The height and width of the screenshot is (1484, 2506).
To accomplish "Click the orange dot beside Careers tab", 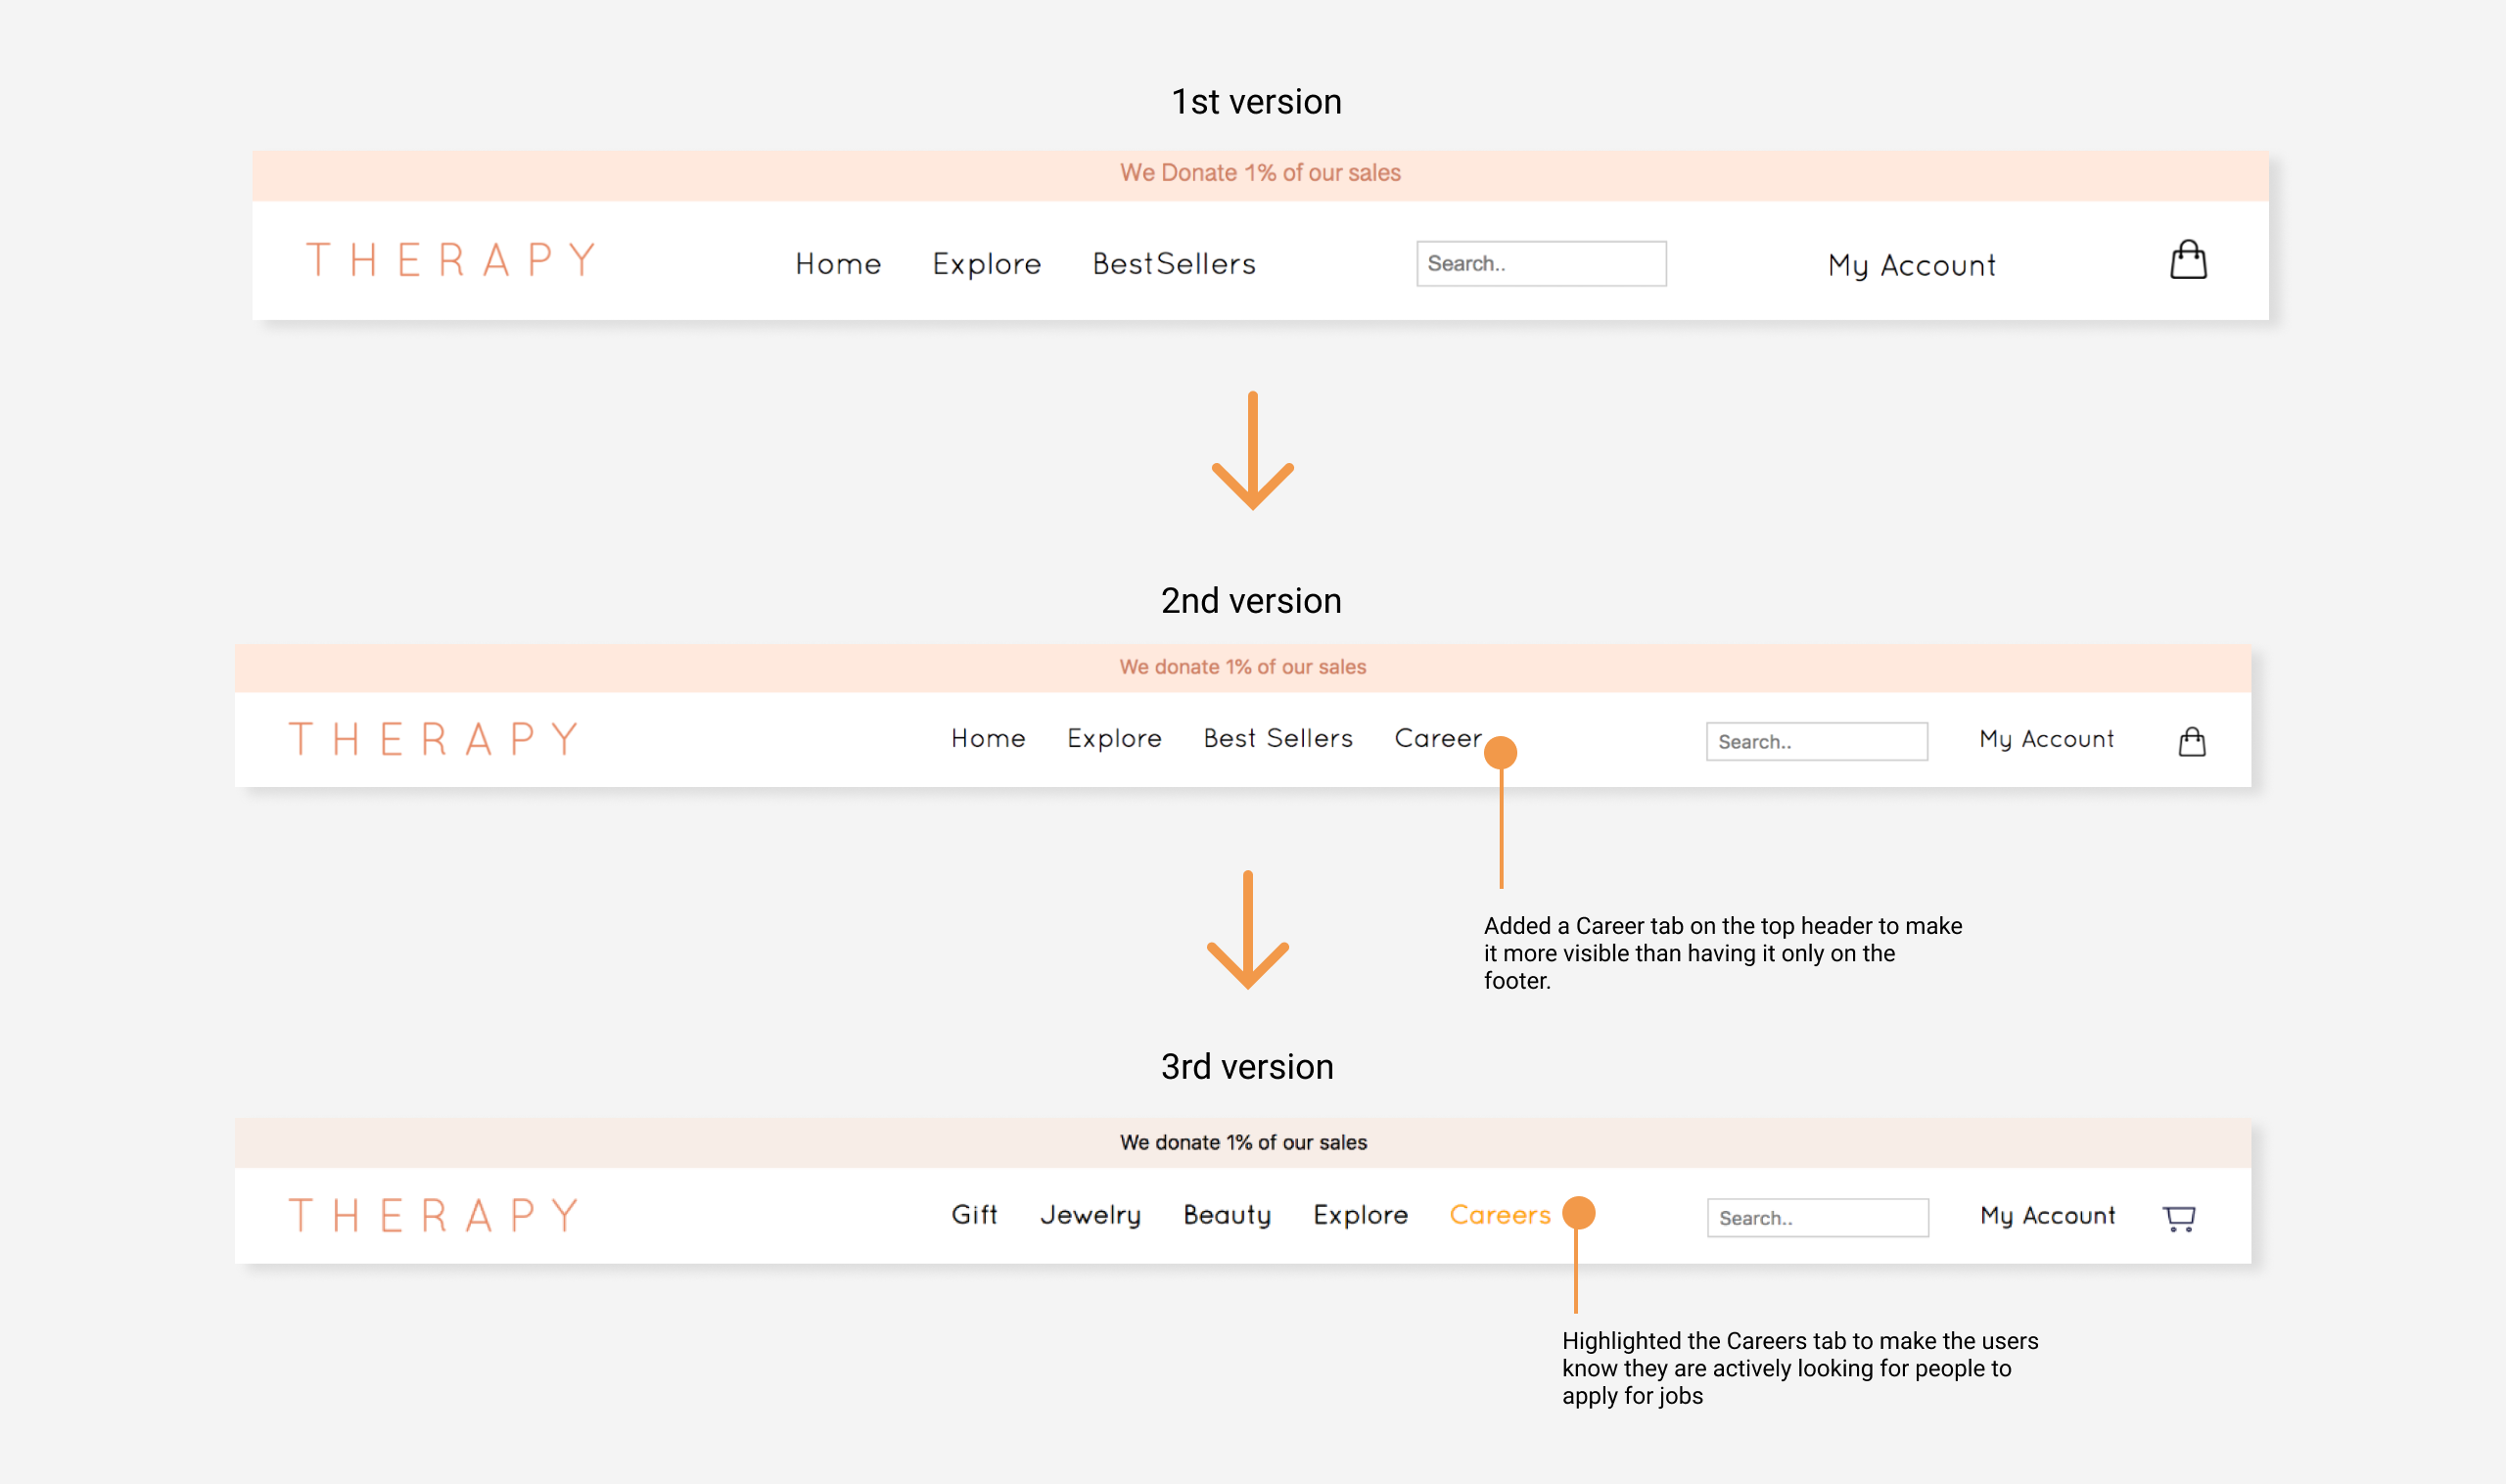I will click(1578, 1212).
